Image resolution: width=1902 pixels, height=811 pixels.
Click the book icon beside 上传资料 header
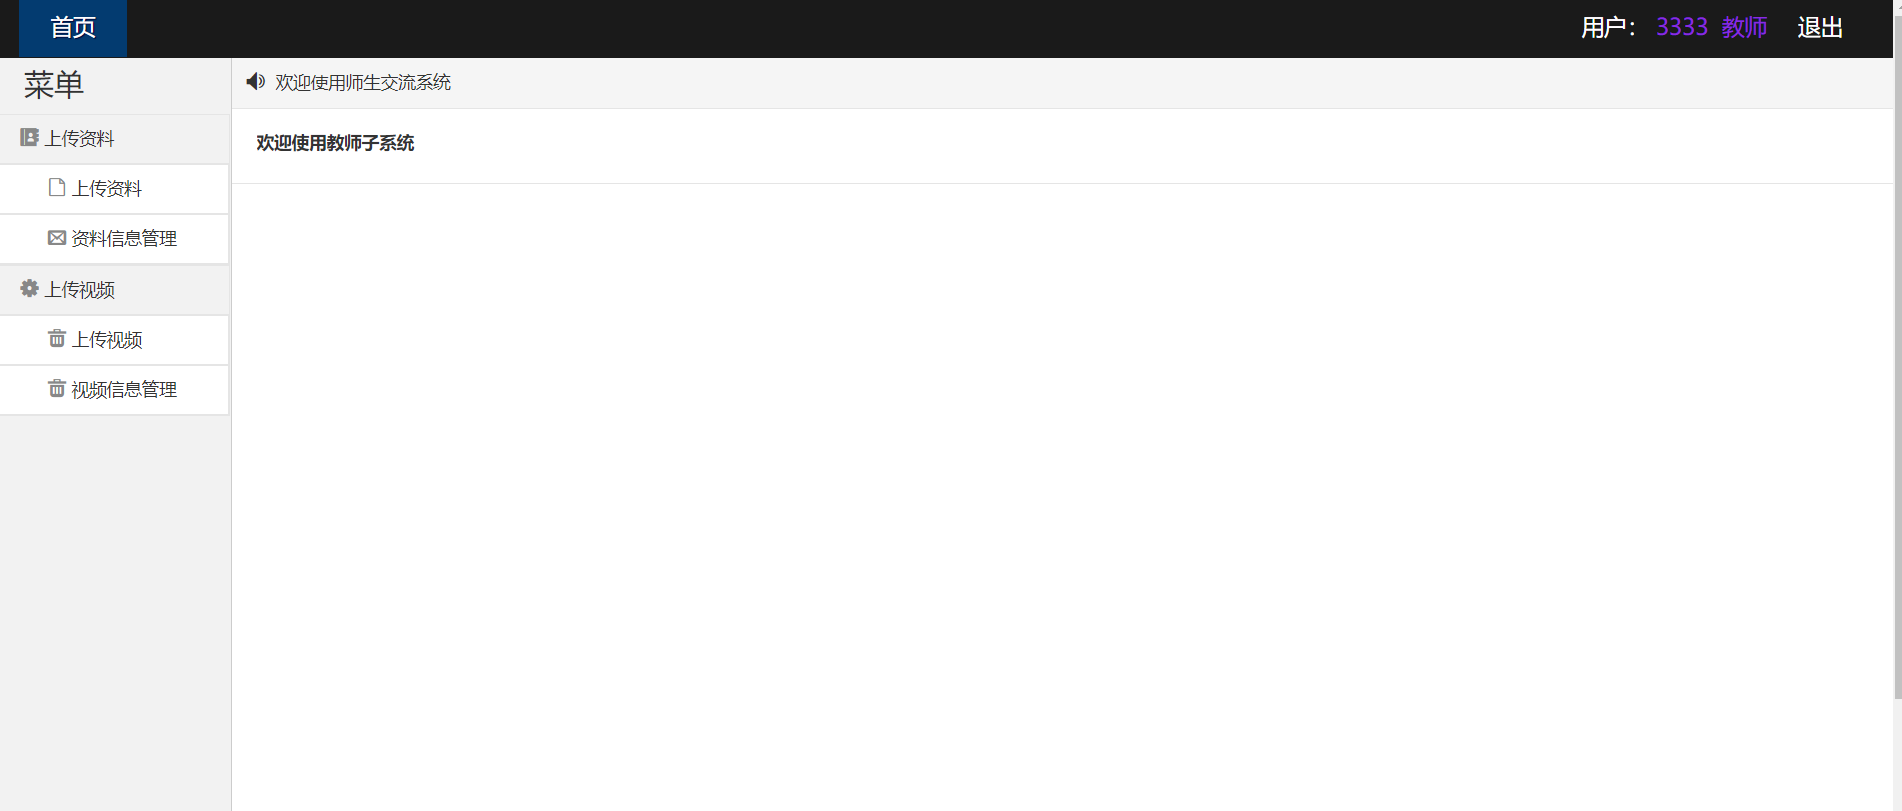pos(29,138)
